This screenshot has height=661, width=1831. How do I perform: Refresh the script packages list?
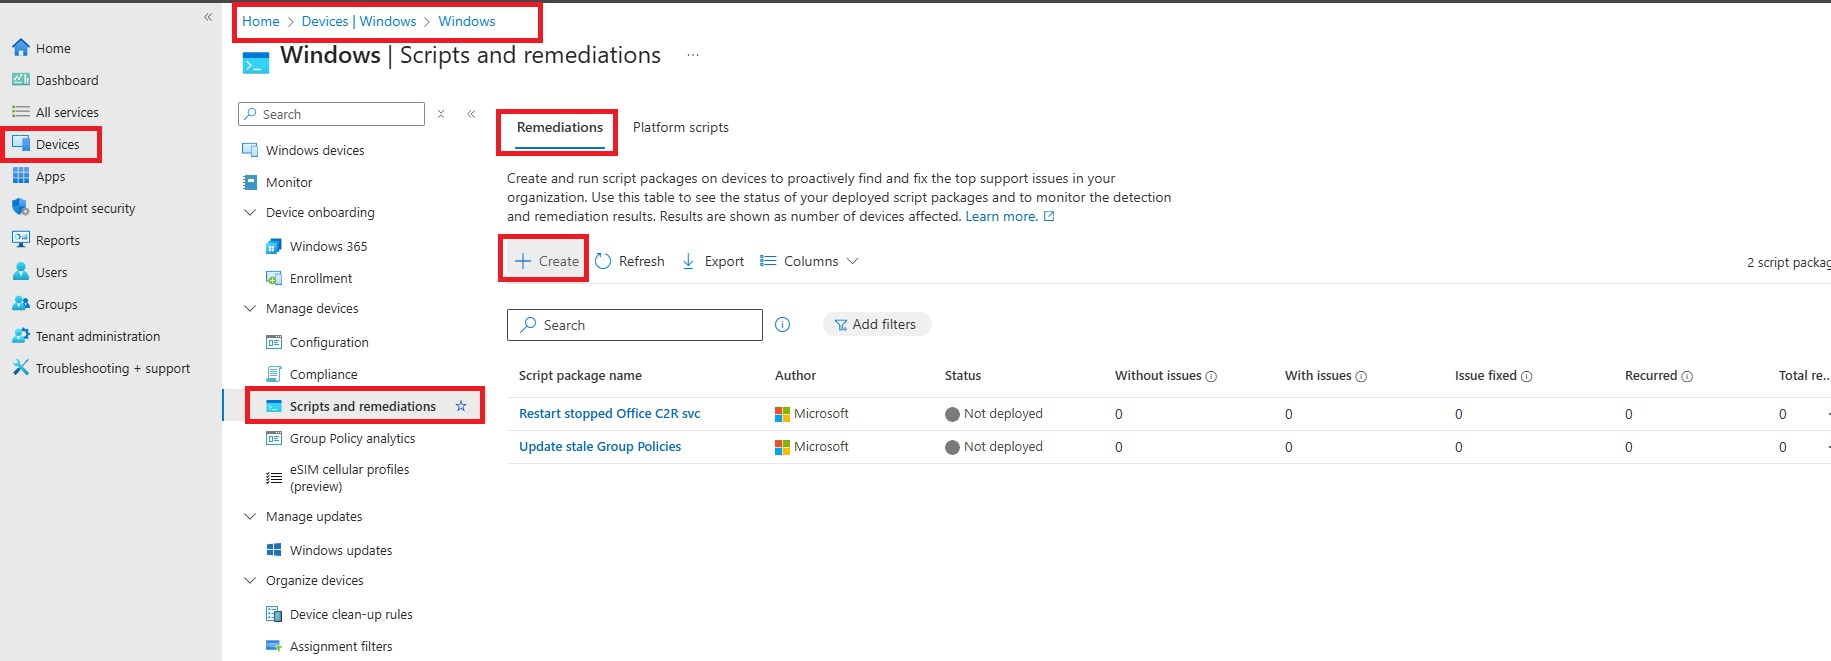[x=630, y=261]
